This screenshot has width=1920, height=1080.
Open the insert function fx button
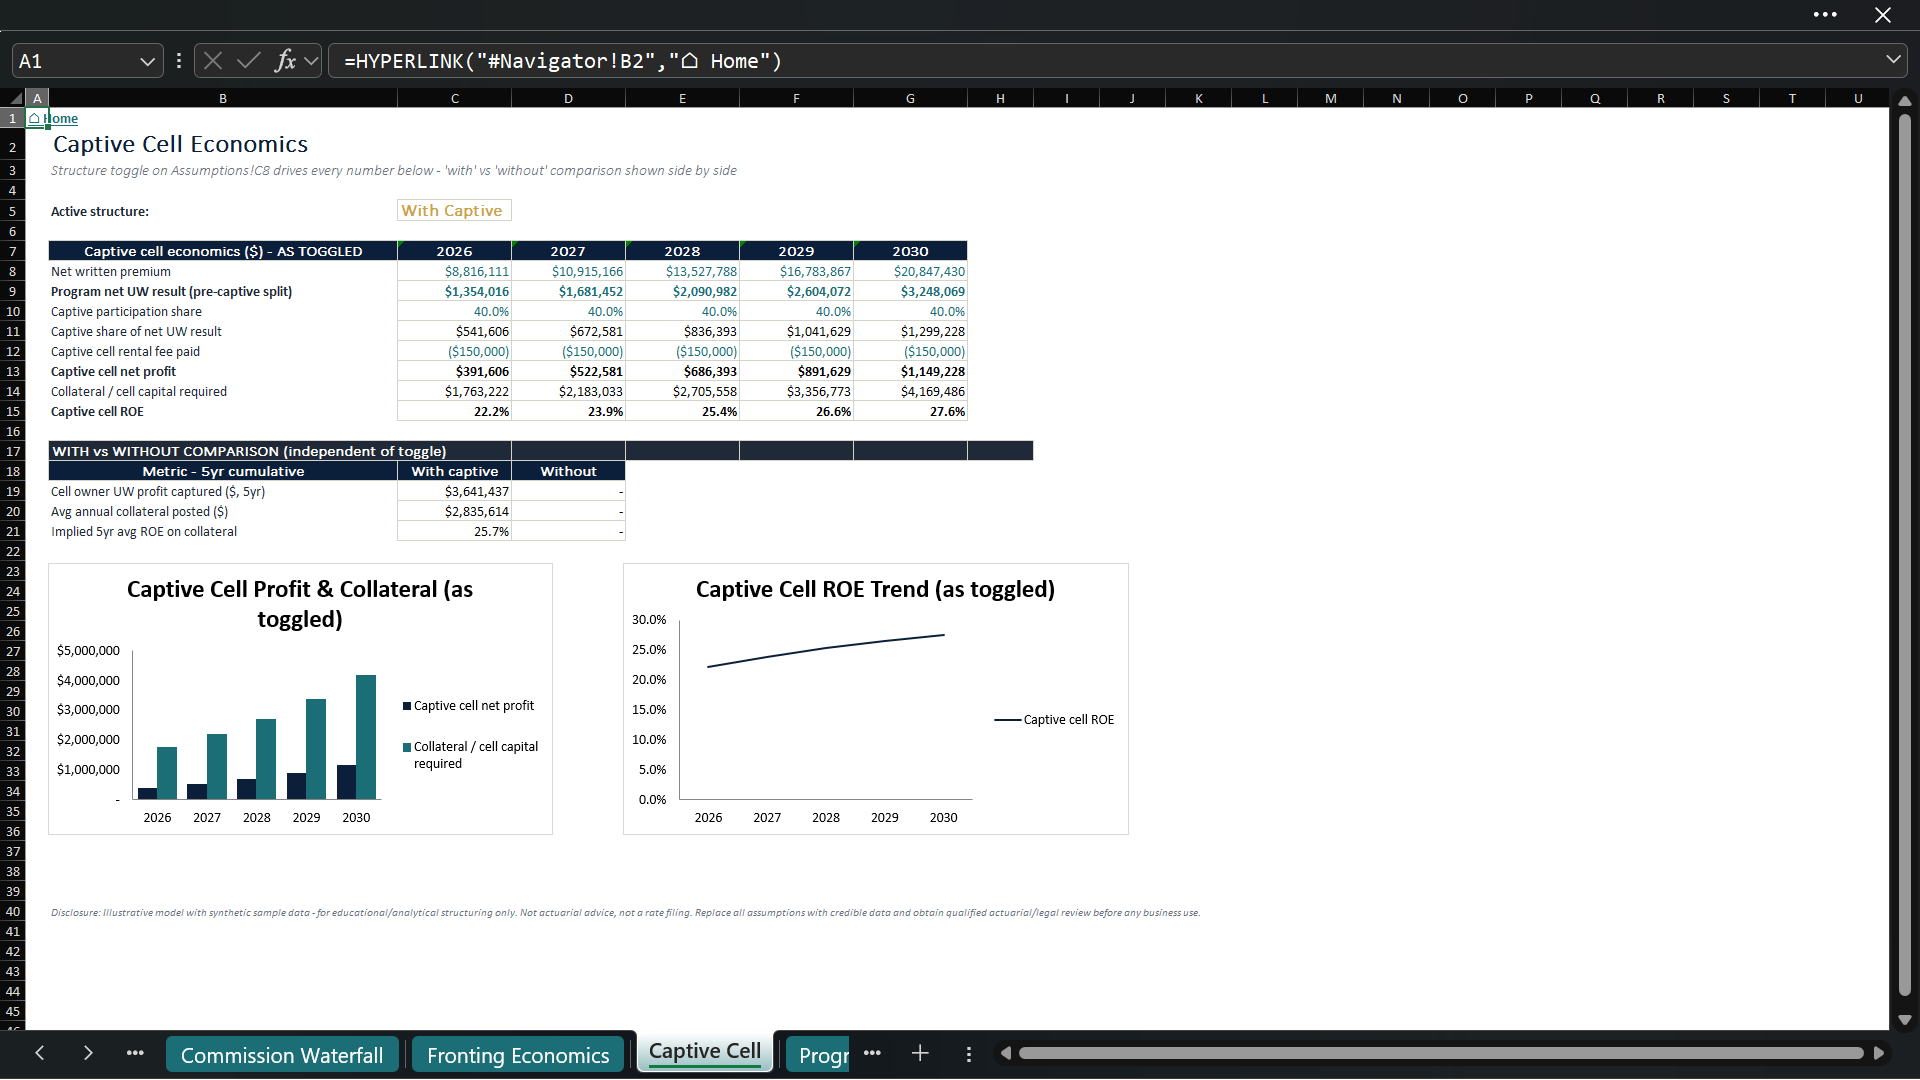pyautogui.click(x=285, y=61)
